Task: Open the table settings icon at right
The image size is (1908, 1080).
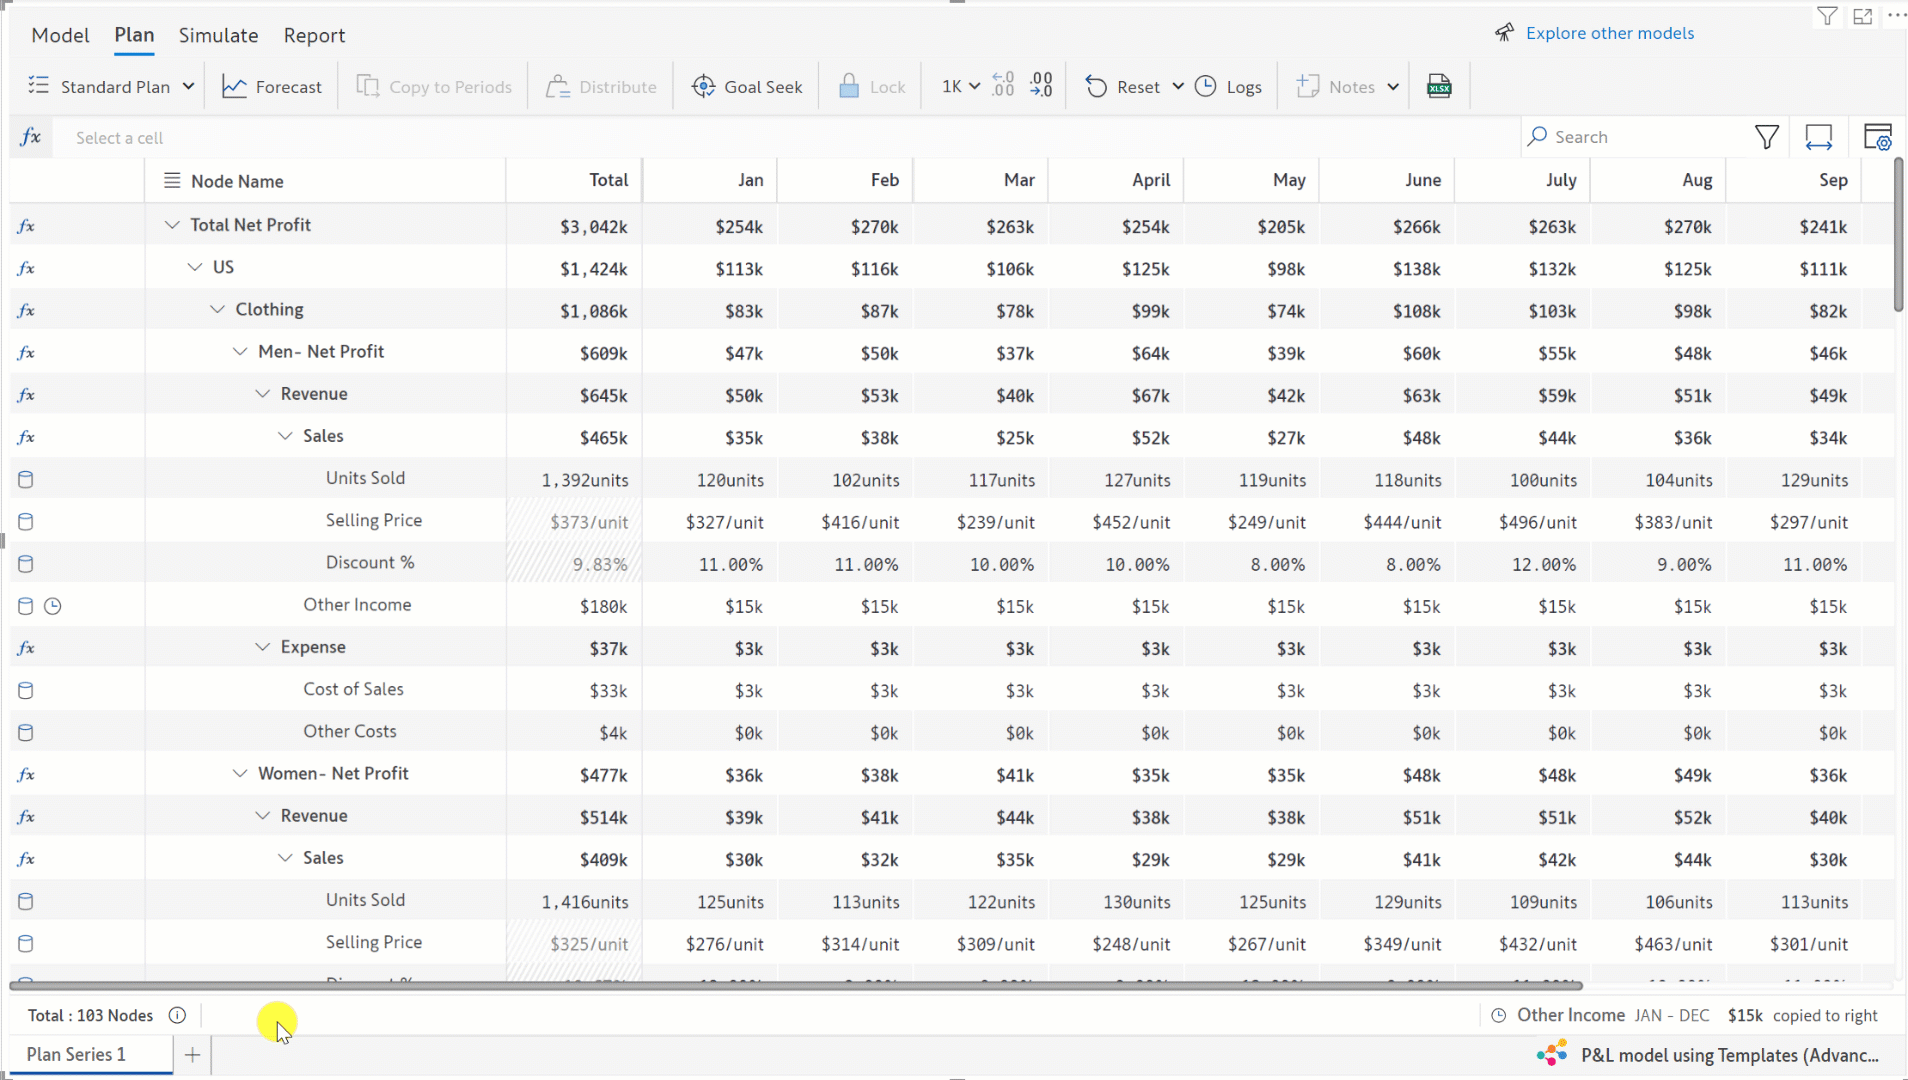Action: pyautogui.click(x=1877, y=137)
